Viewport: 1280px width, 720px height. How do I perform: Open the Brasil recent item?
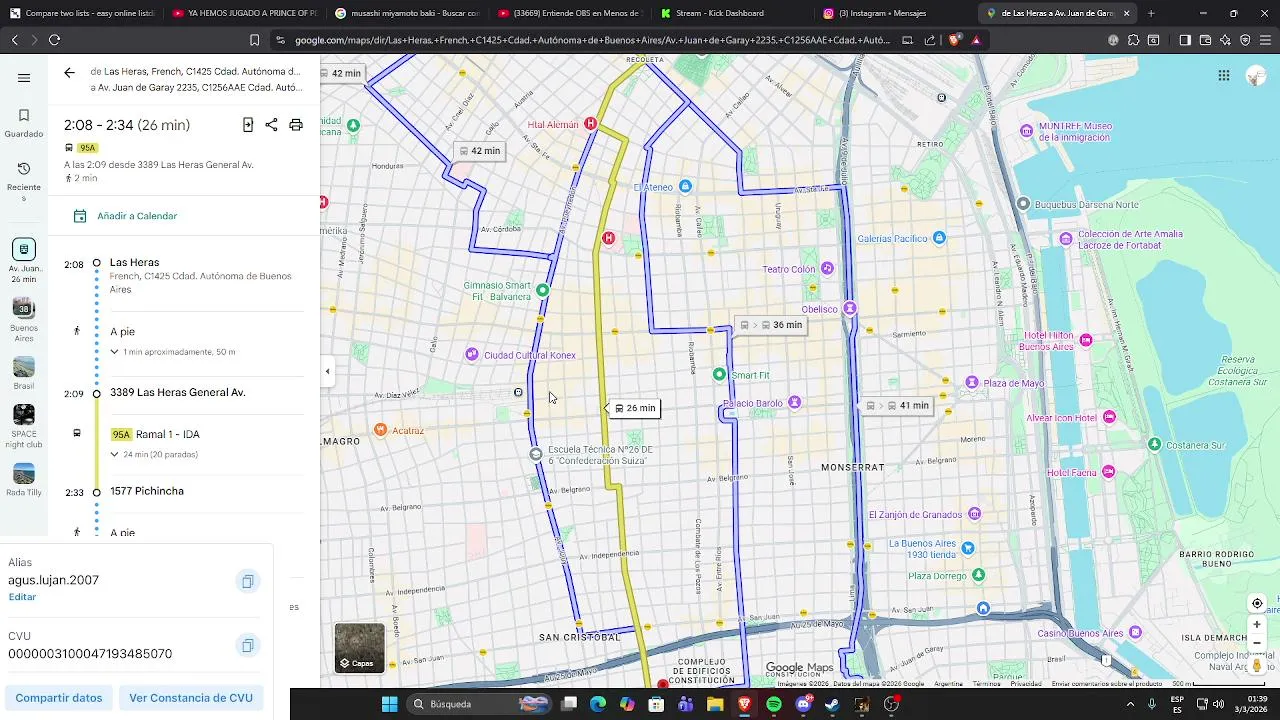point(24,373)
